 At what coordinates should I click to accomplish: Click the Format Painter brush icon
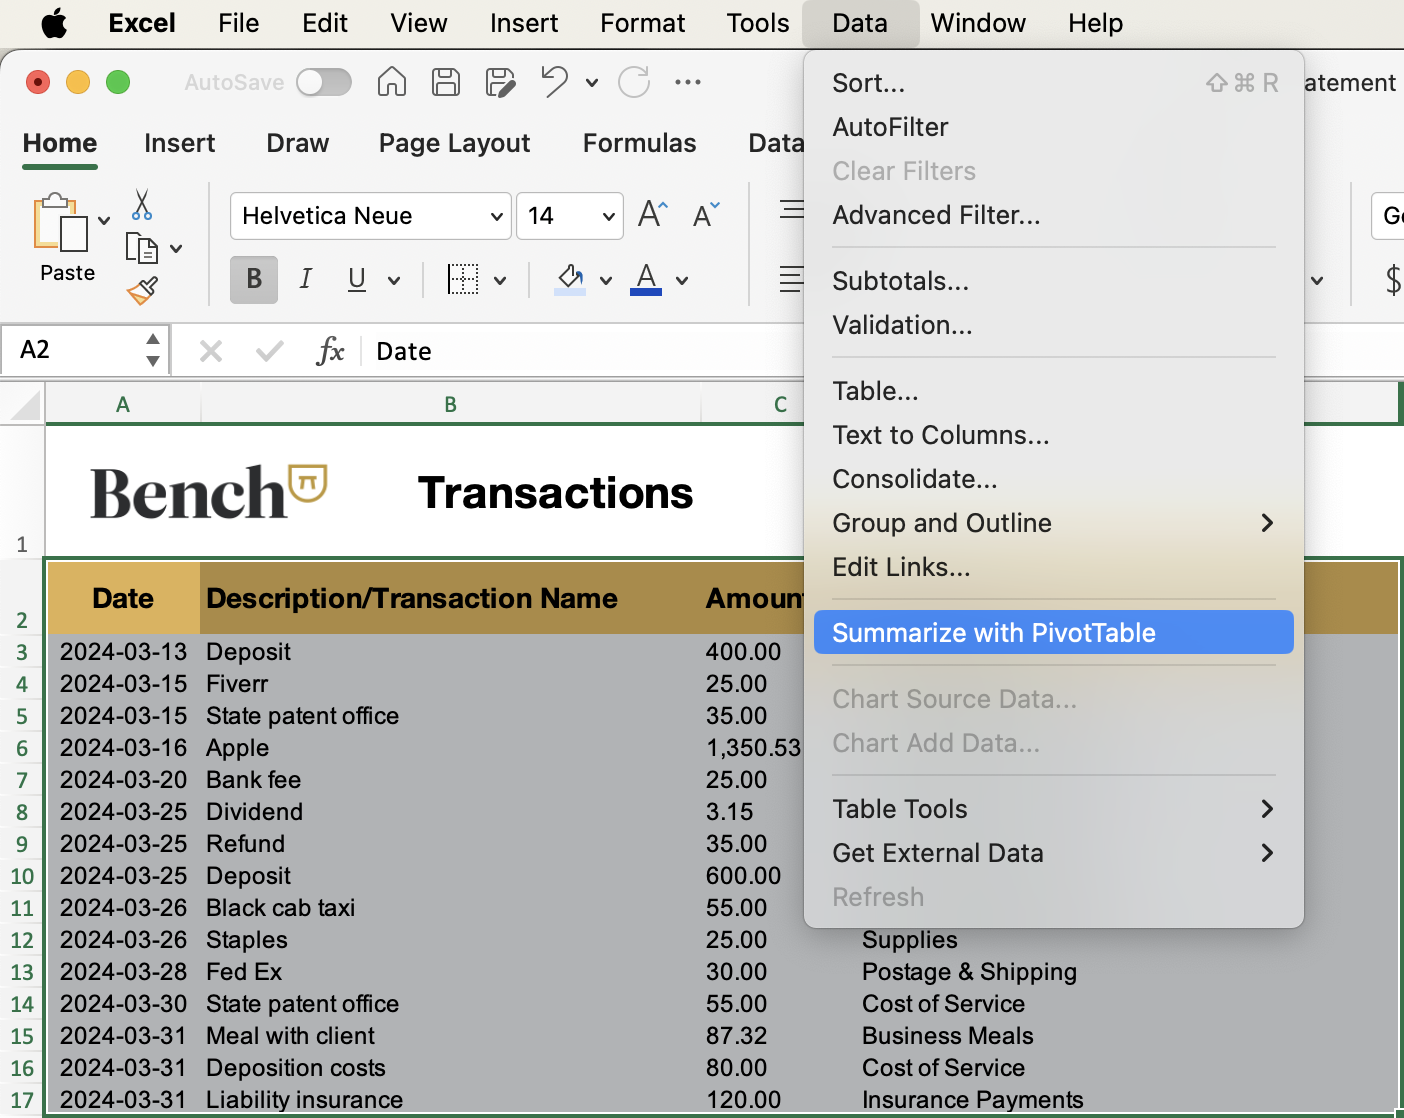[142, 291]
